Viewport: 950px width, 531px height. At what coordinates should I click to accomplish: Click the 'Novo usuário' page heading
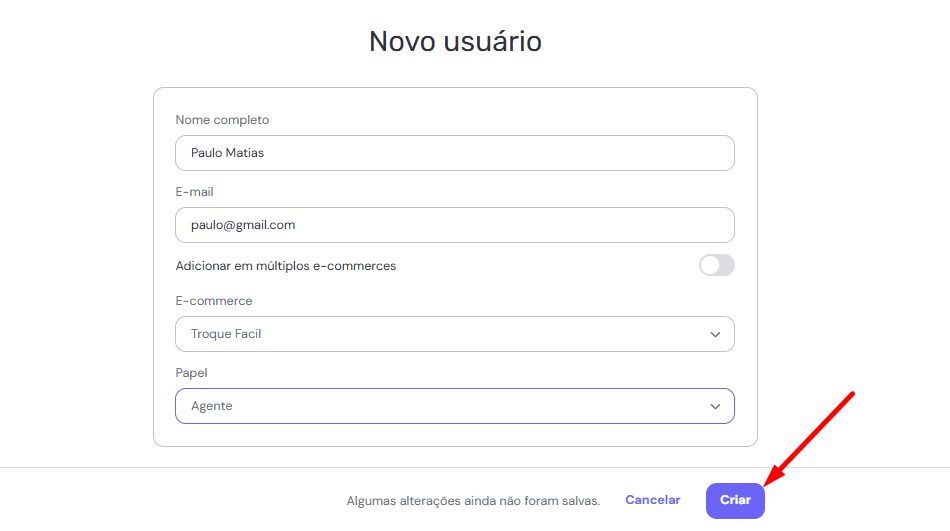[455, 41]
